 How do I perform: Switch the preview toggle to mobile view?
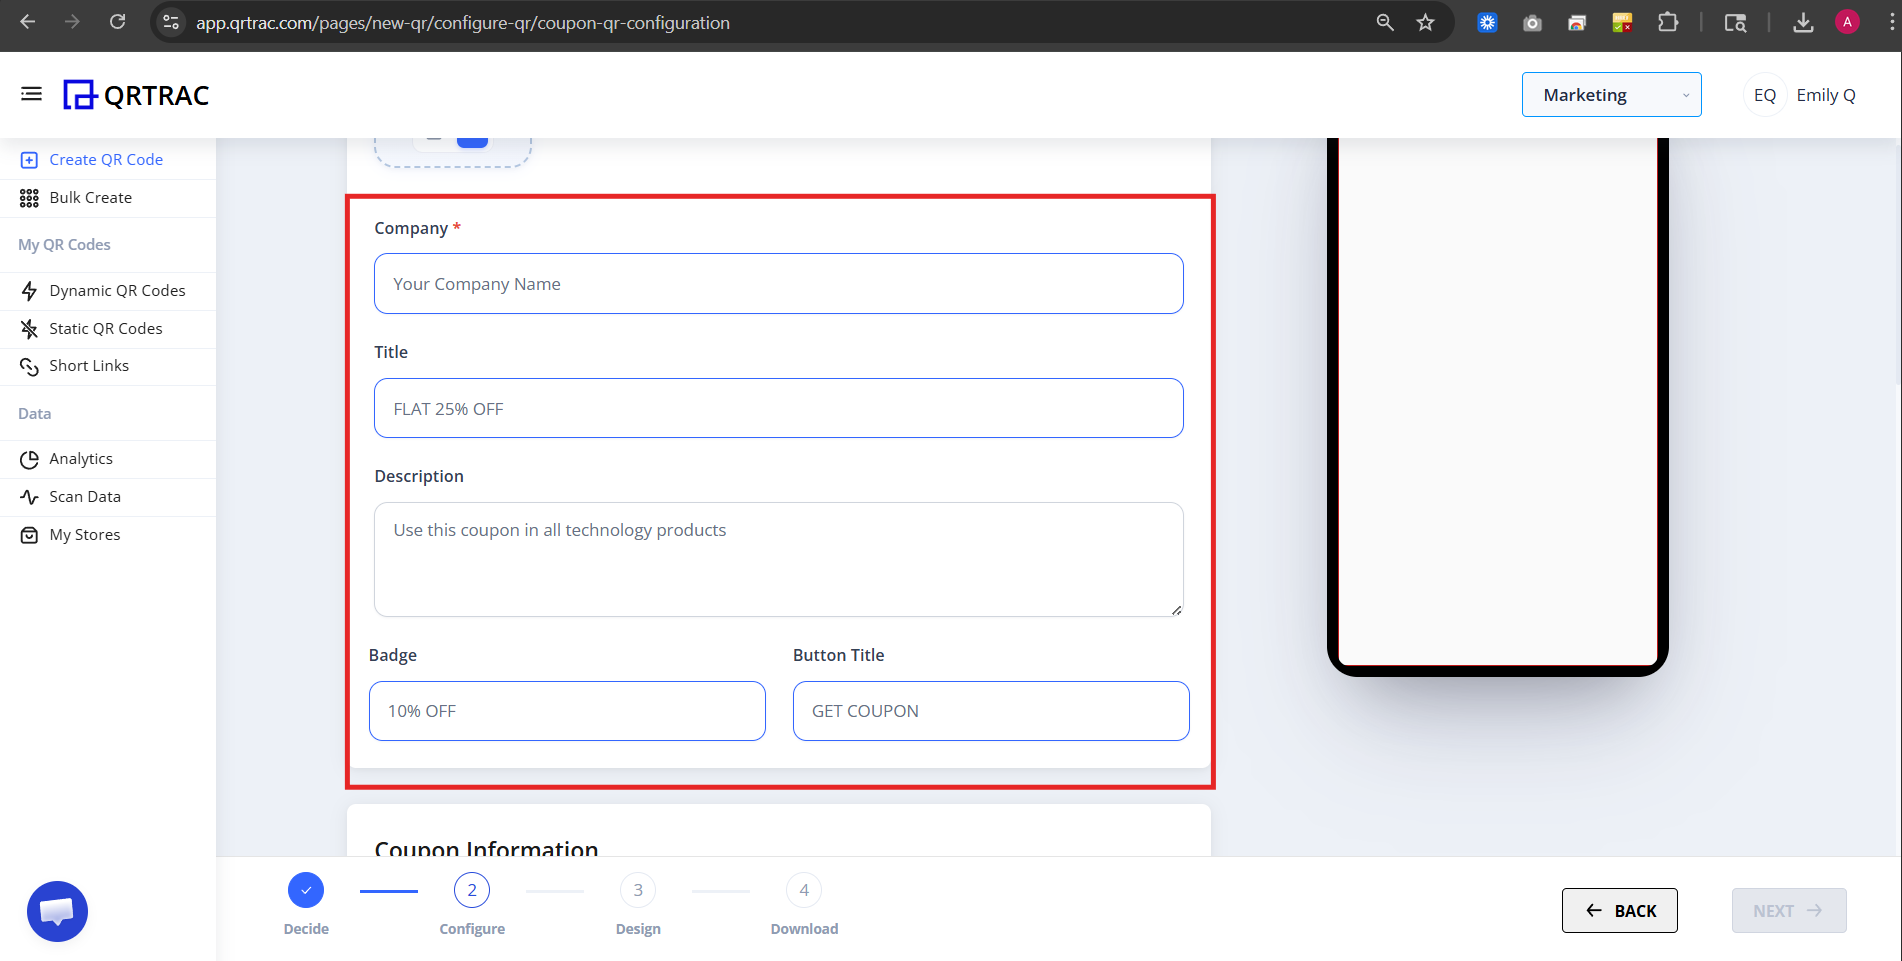click(471, 138)
